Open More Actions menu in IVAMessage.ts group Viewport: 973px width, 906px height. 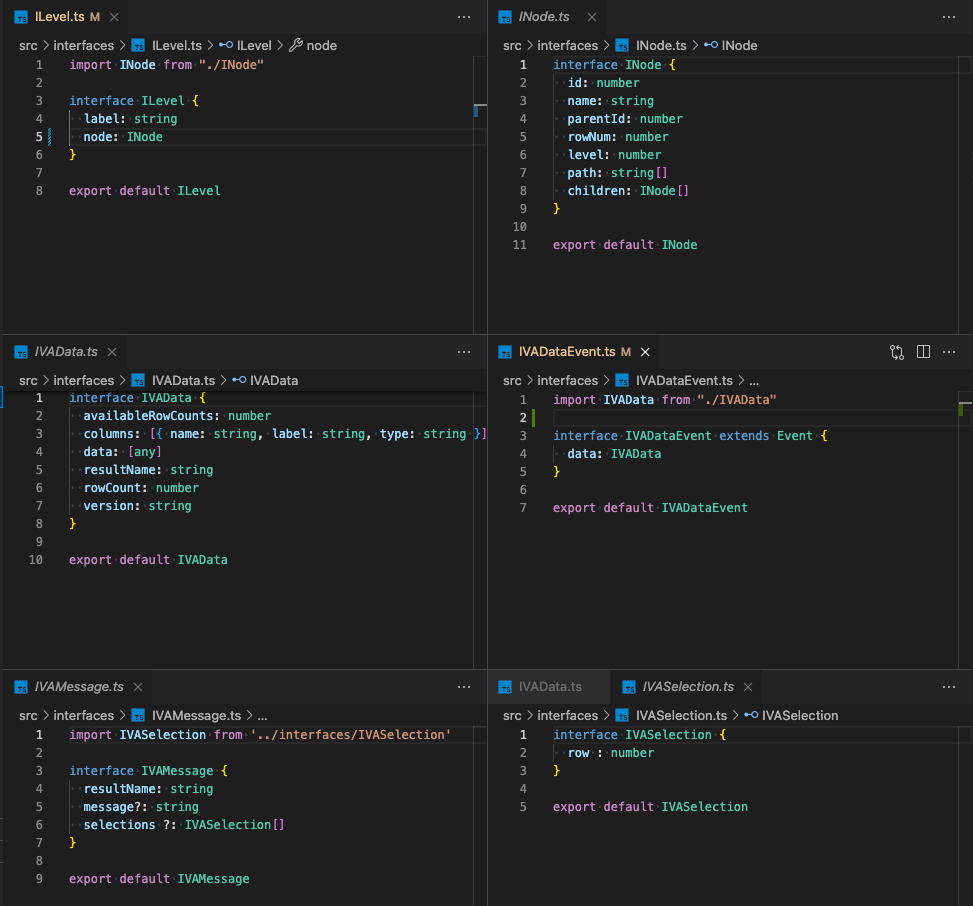463,687
